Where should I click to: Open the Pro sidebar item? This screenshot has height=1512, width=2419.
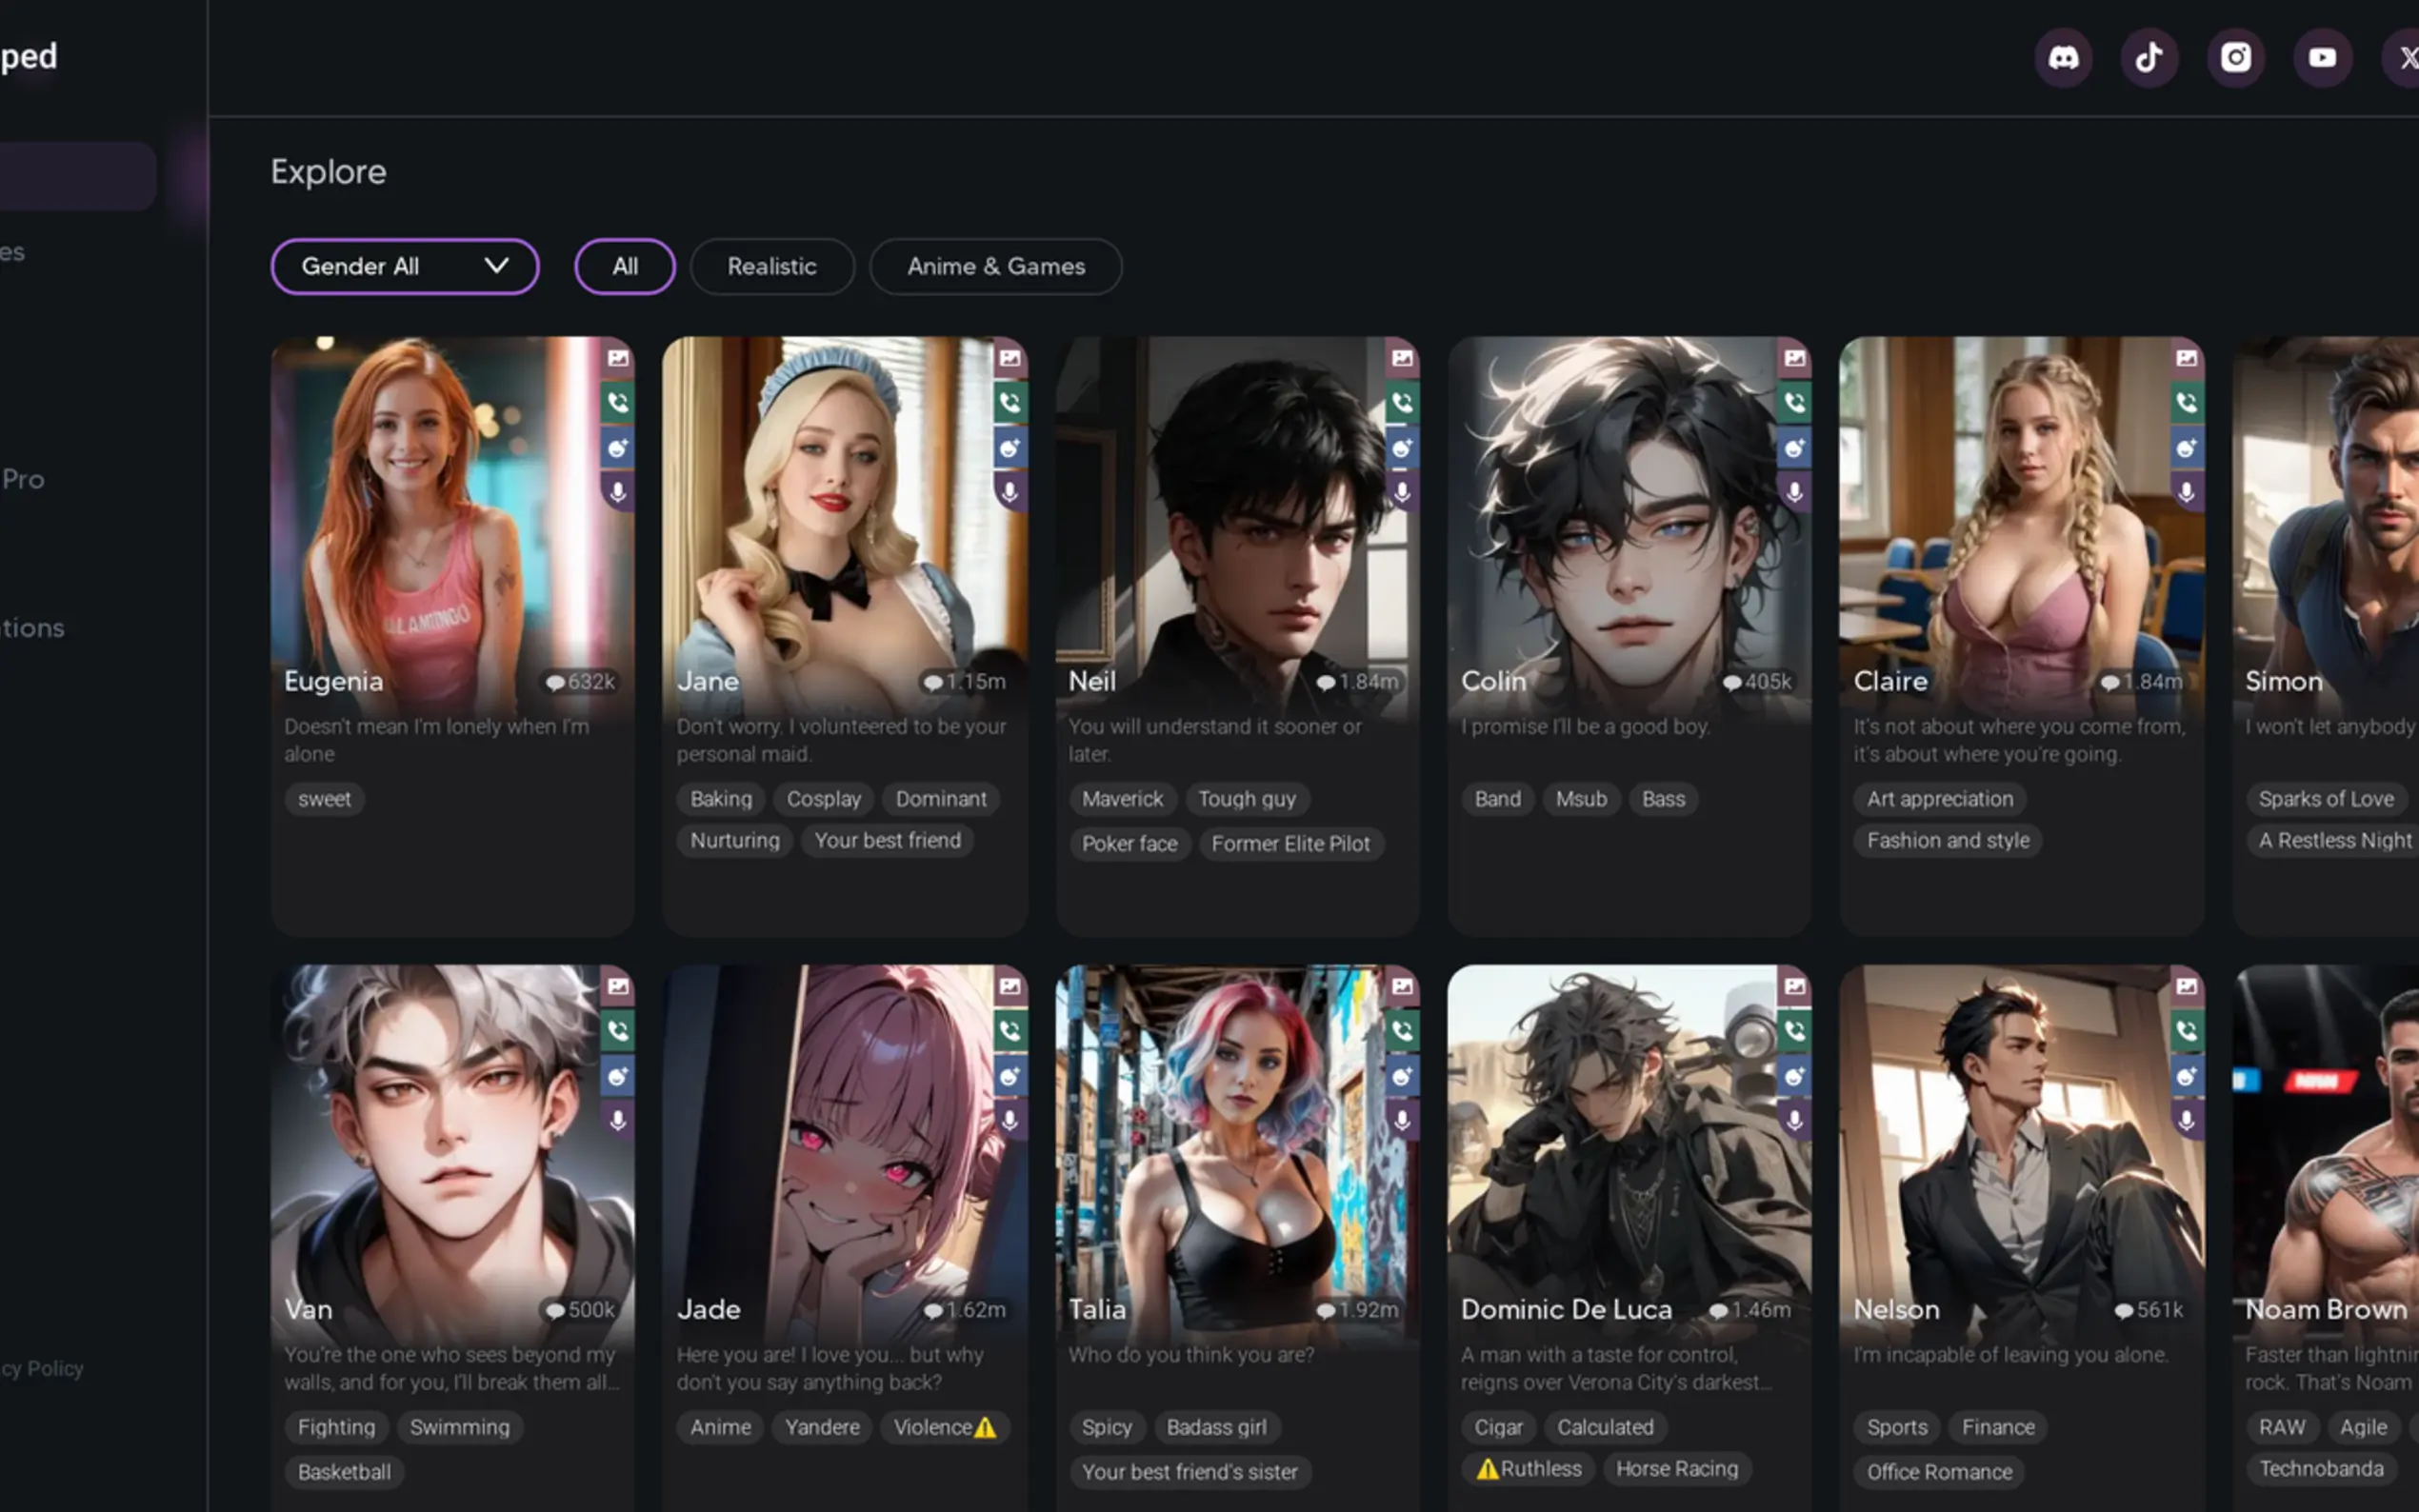coord(24,479)
